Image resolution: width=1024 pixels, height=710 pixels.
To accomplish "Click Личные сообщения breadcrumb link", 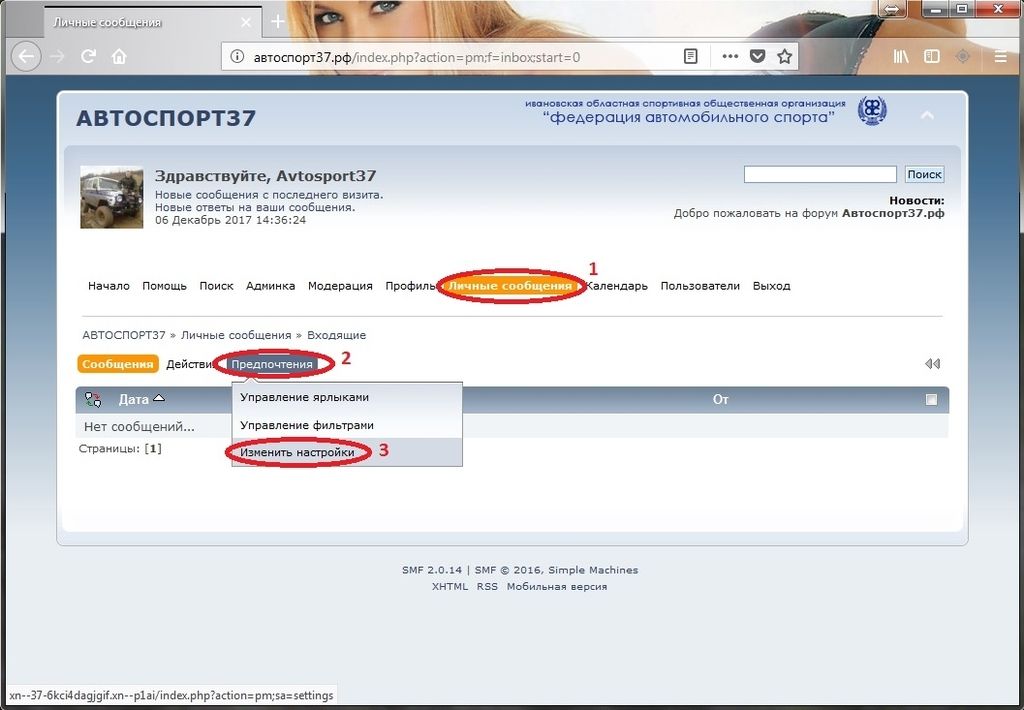I will tap(236, 335).
